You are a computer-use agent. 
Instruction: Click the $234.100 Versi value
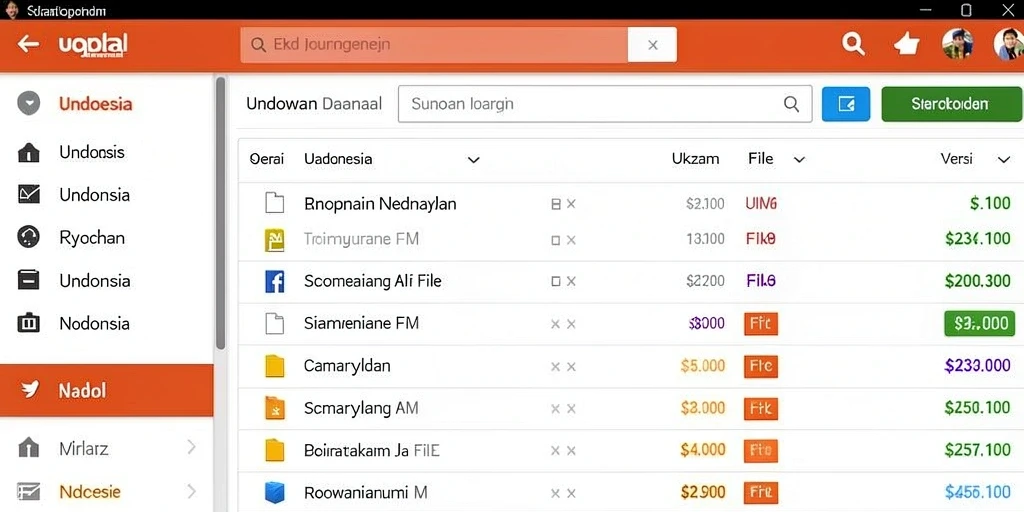point(978,239)
